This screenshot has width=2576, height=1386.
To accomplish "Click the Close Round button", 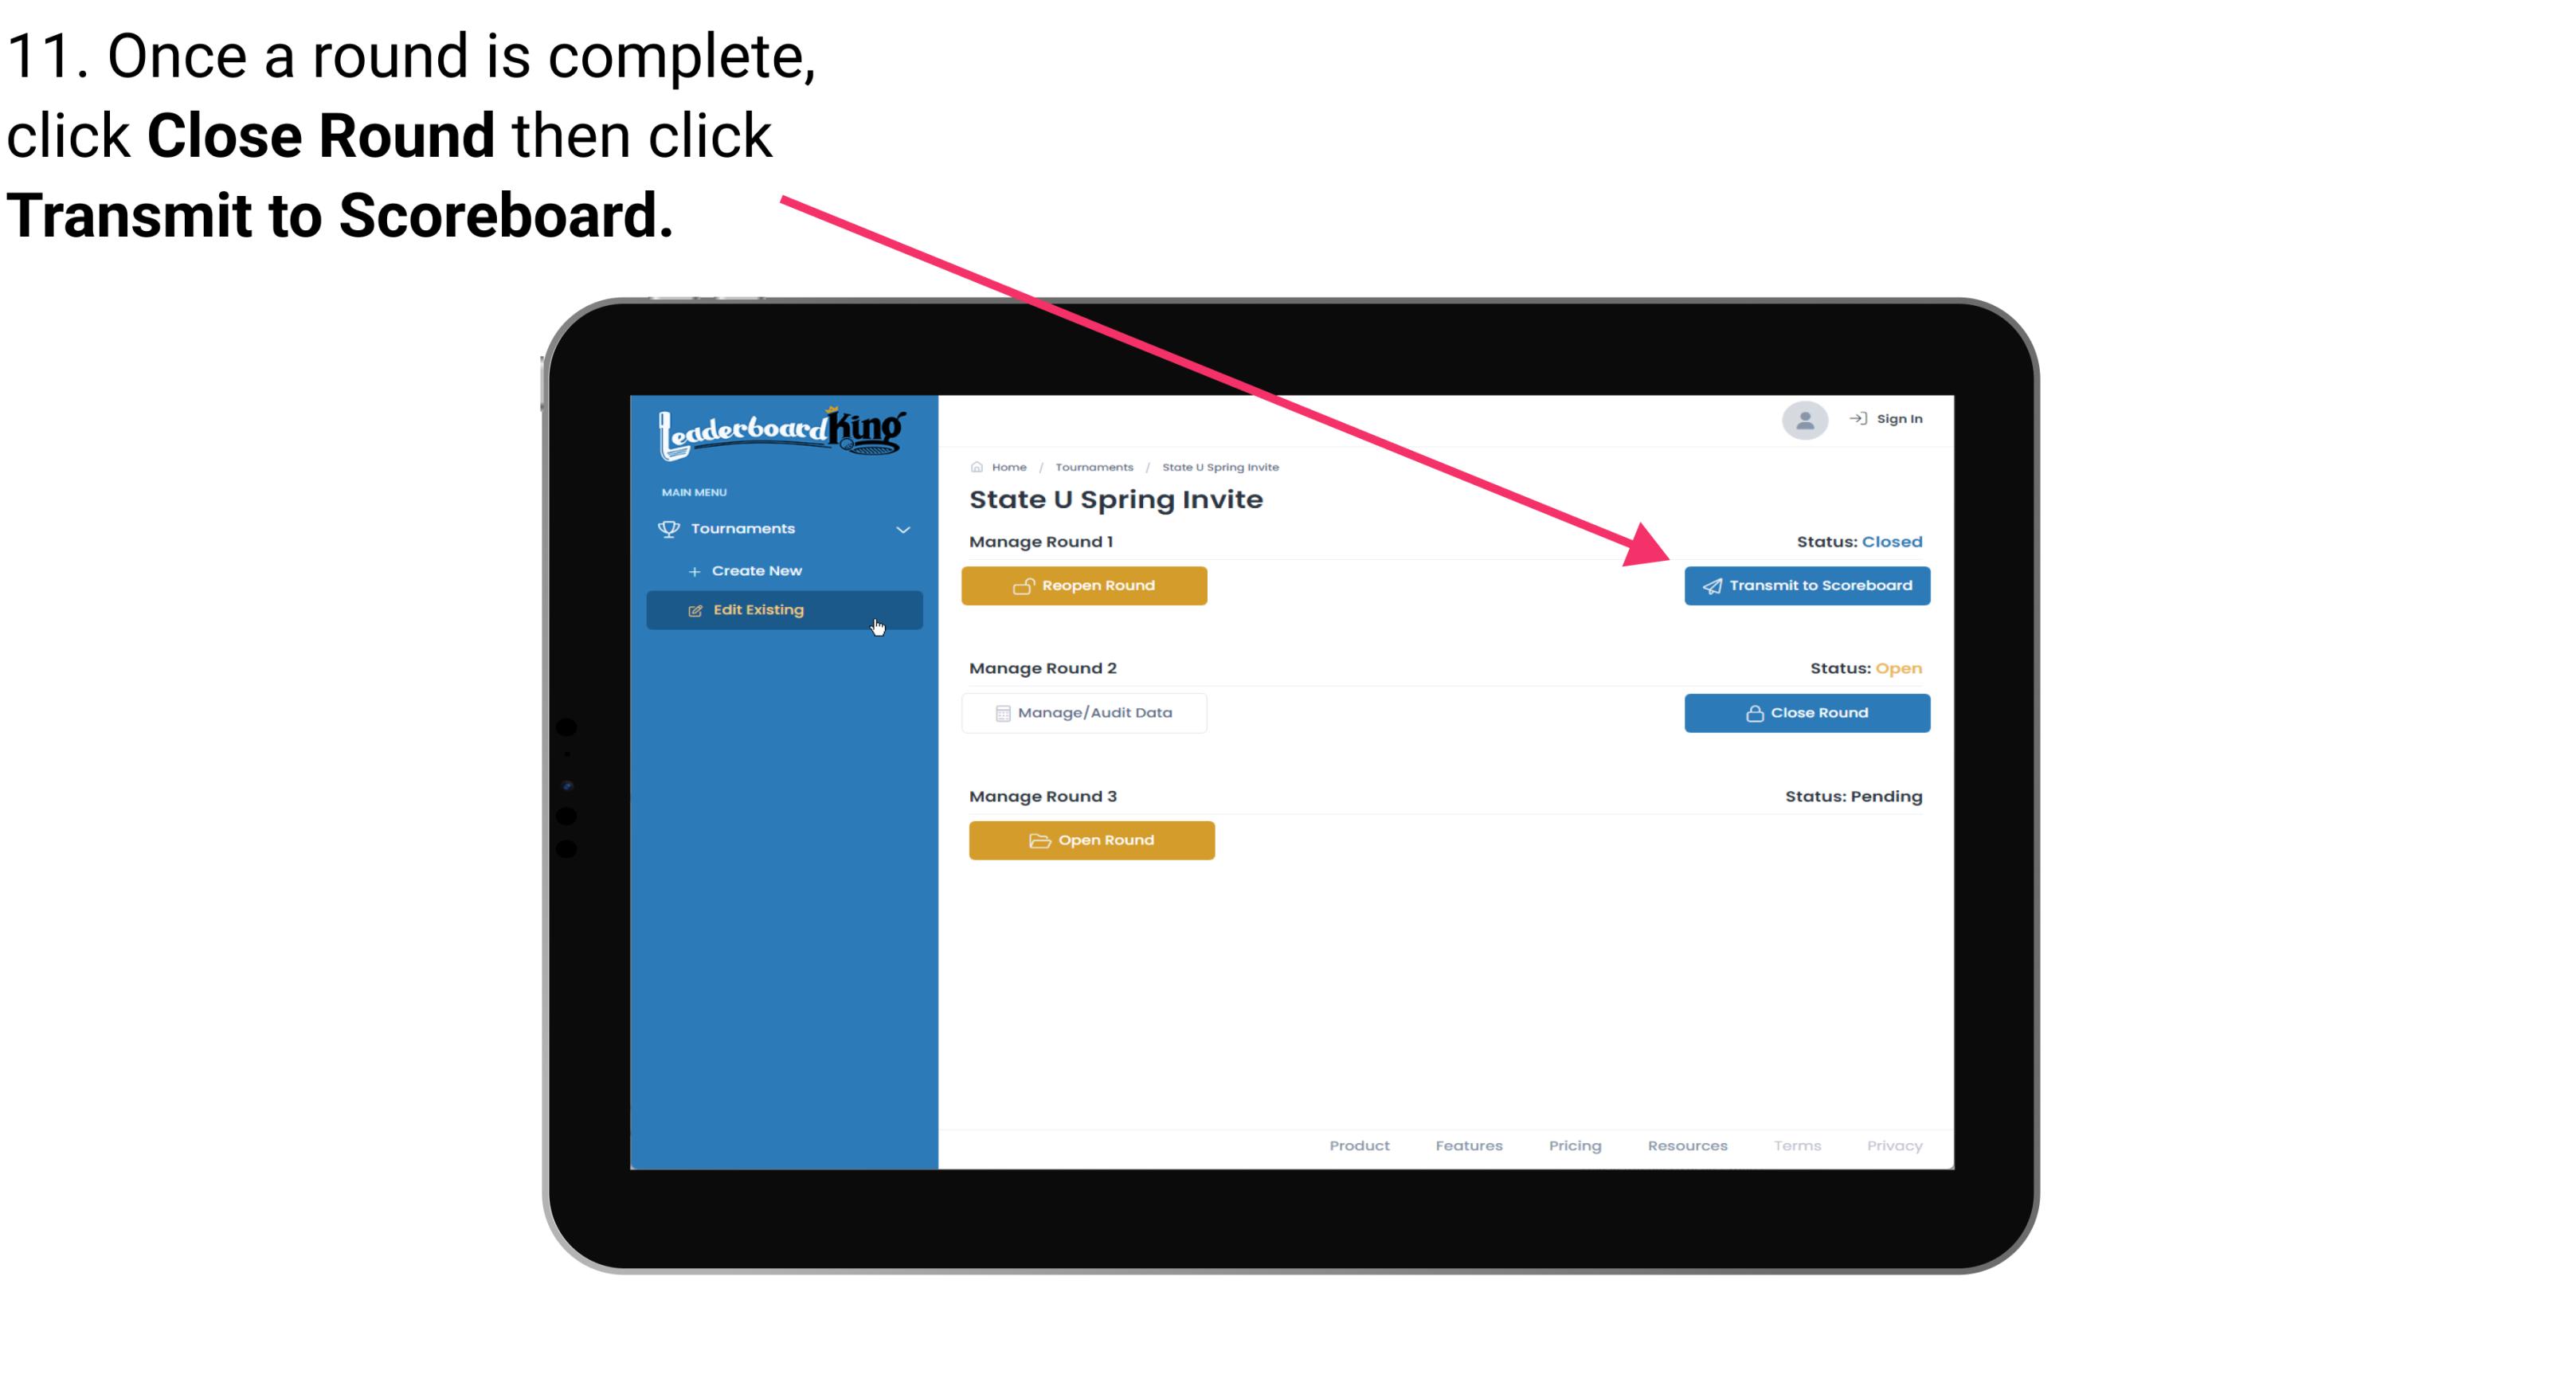I will pyautogui.click(x=1807, y=712).
